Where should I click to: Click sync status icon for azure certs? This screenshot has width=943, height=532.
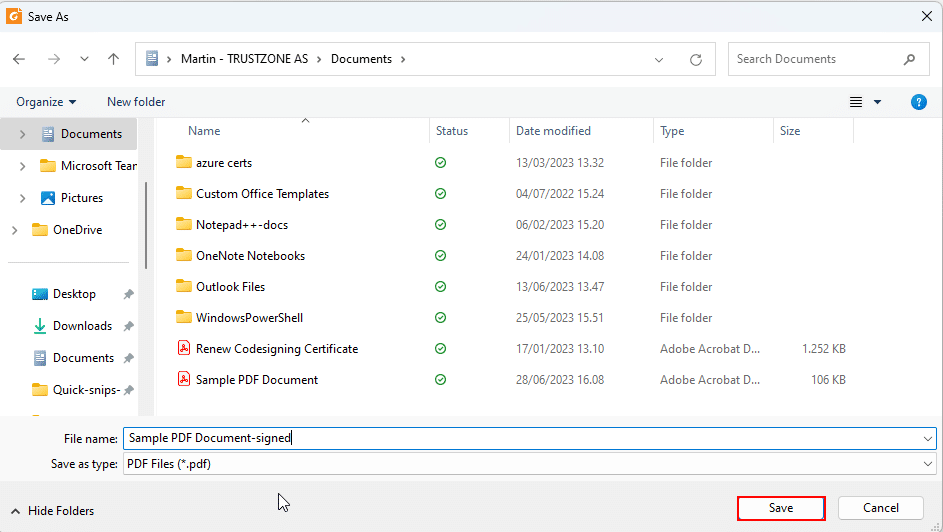[x=440, y=163]
